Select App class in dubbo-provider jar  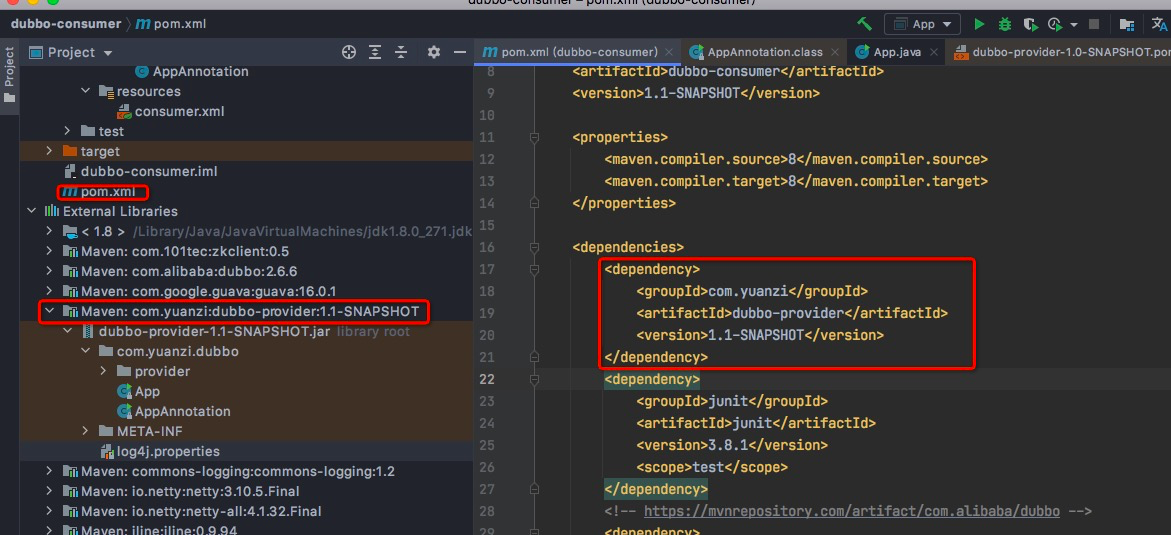pos(147,392)
